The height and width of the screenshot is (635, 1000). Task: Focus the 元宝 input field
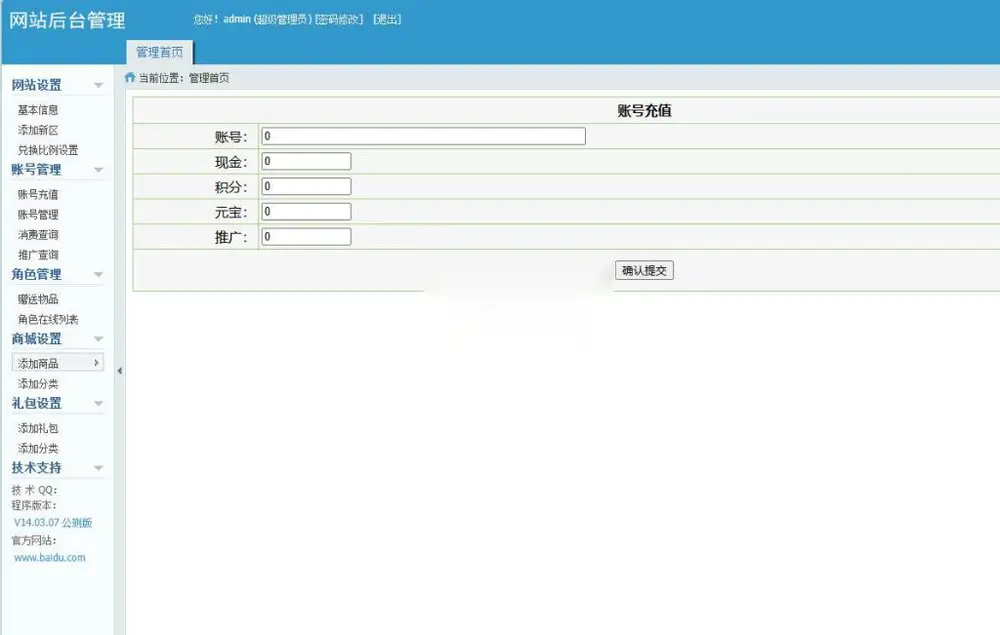coord(306,212)
